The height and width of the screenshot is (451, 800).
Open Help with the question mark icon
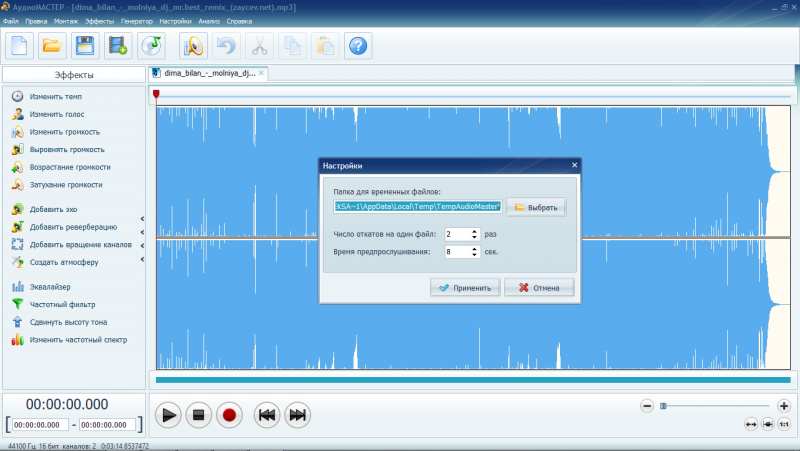click(x=358, y=45)
